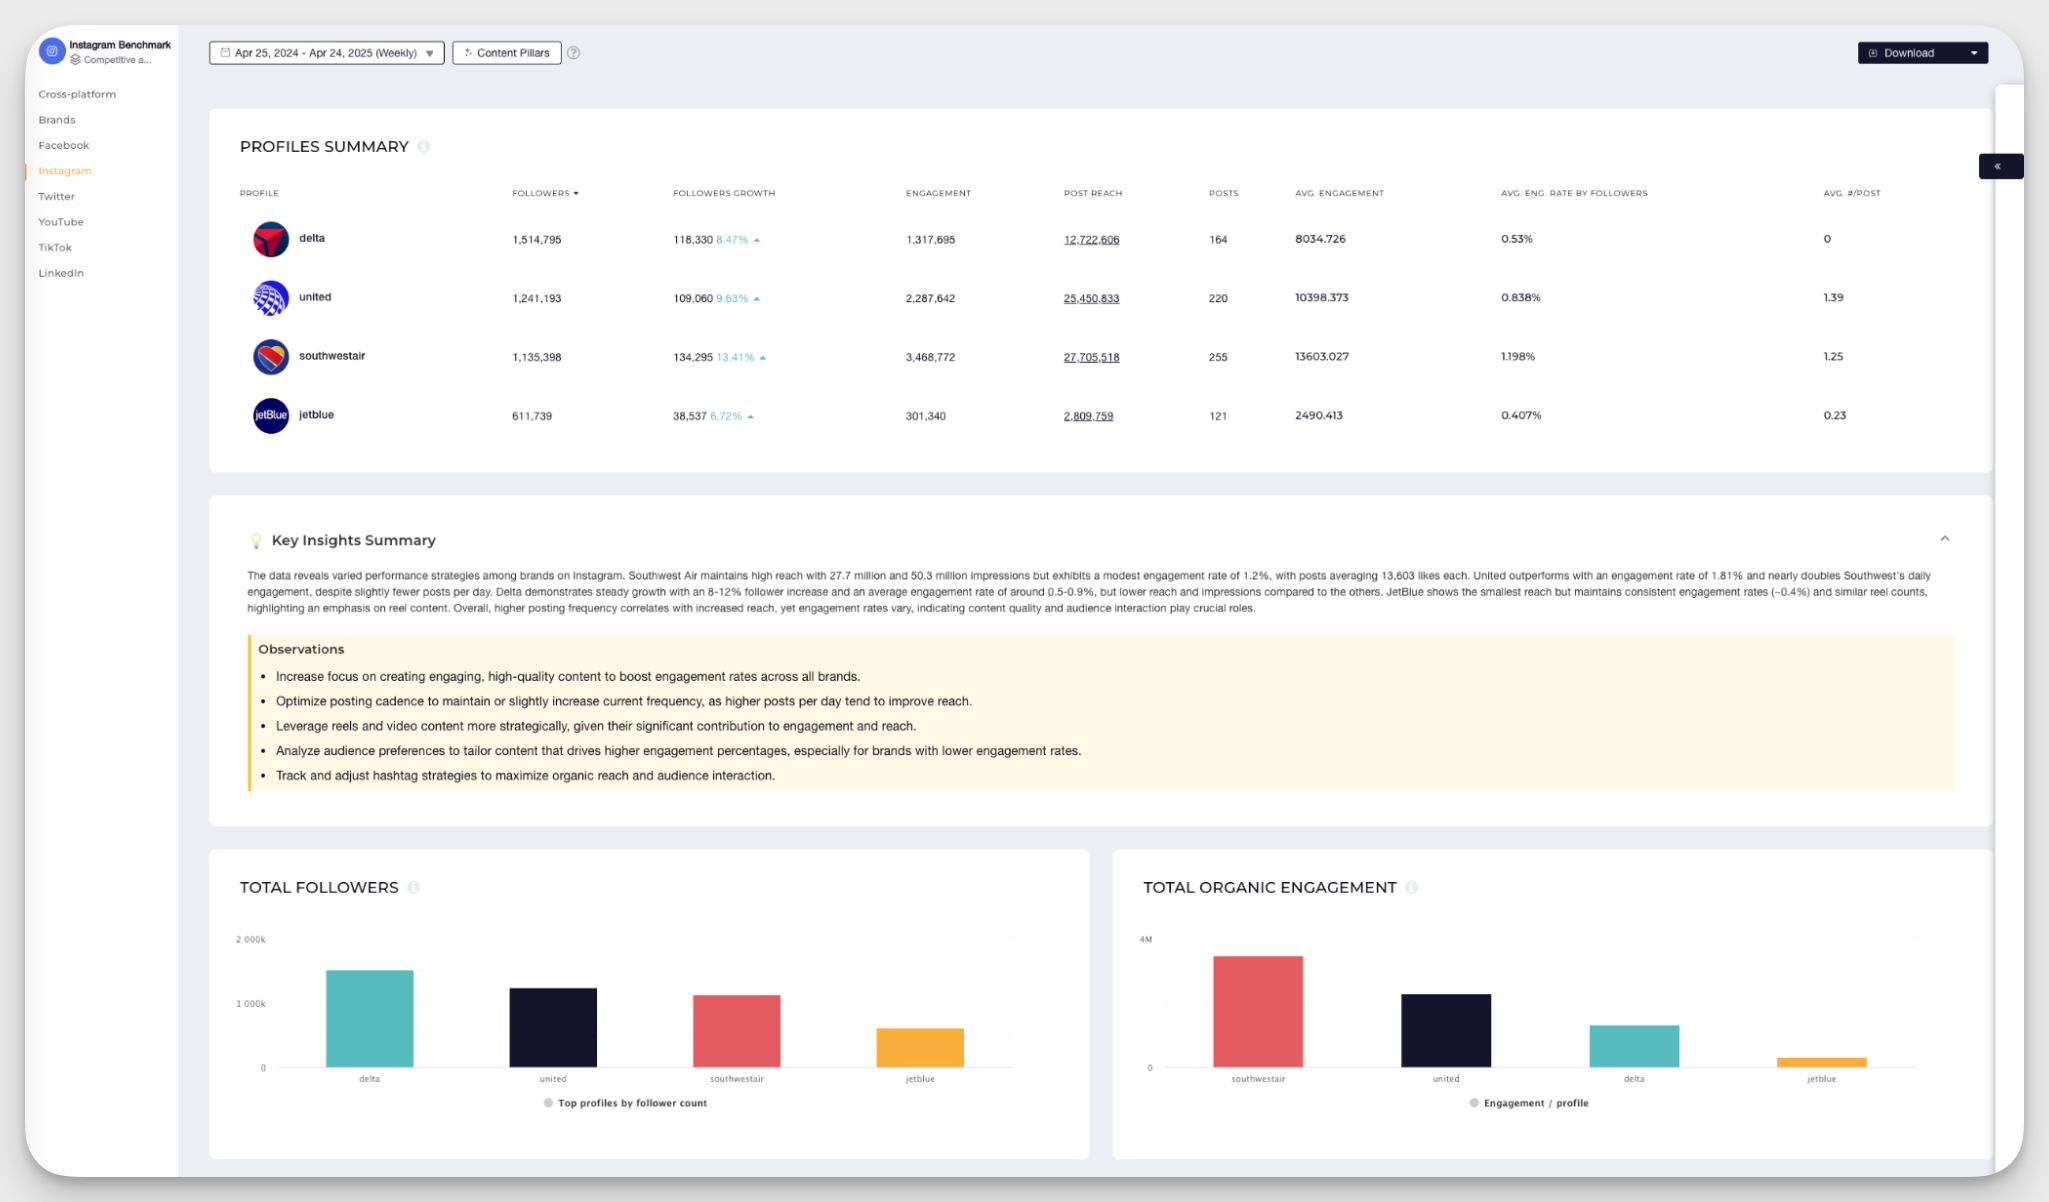Sort table by Followers column

click(x=545, y=193)
